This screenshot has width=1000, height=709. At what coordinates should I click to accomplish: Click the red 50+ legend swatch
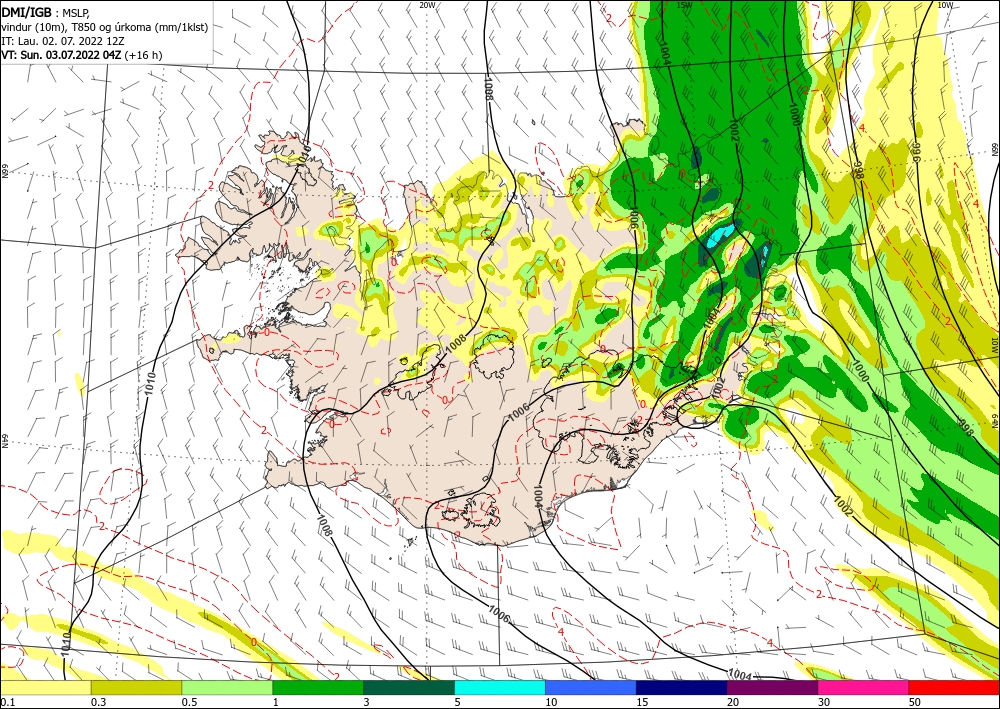pyautogui.click(x=954, y=687)
